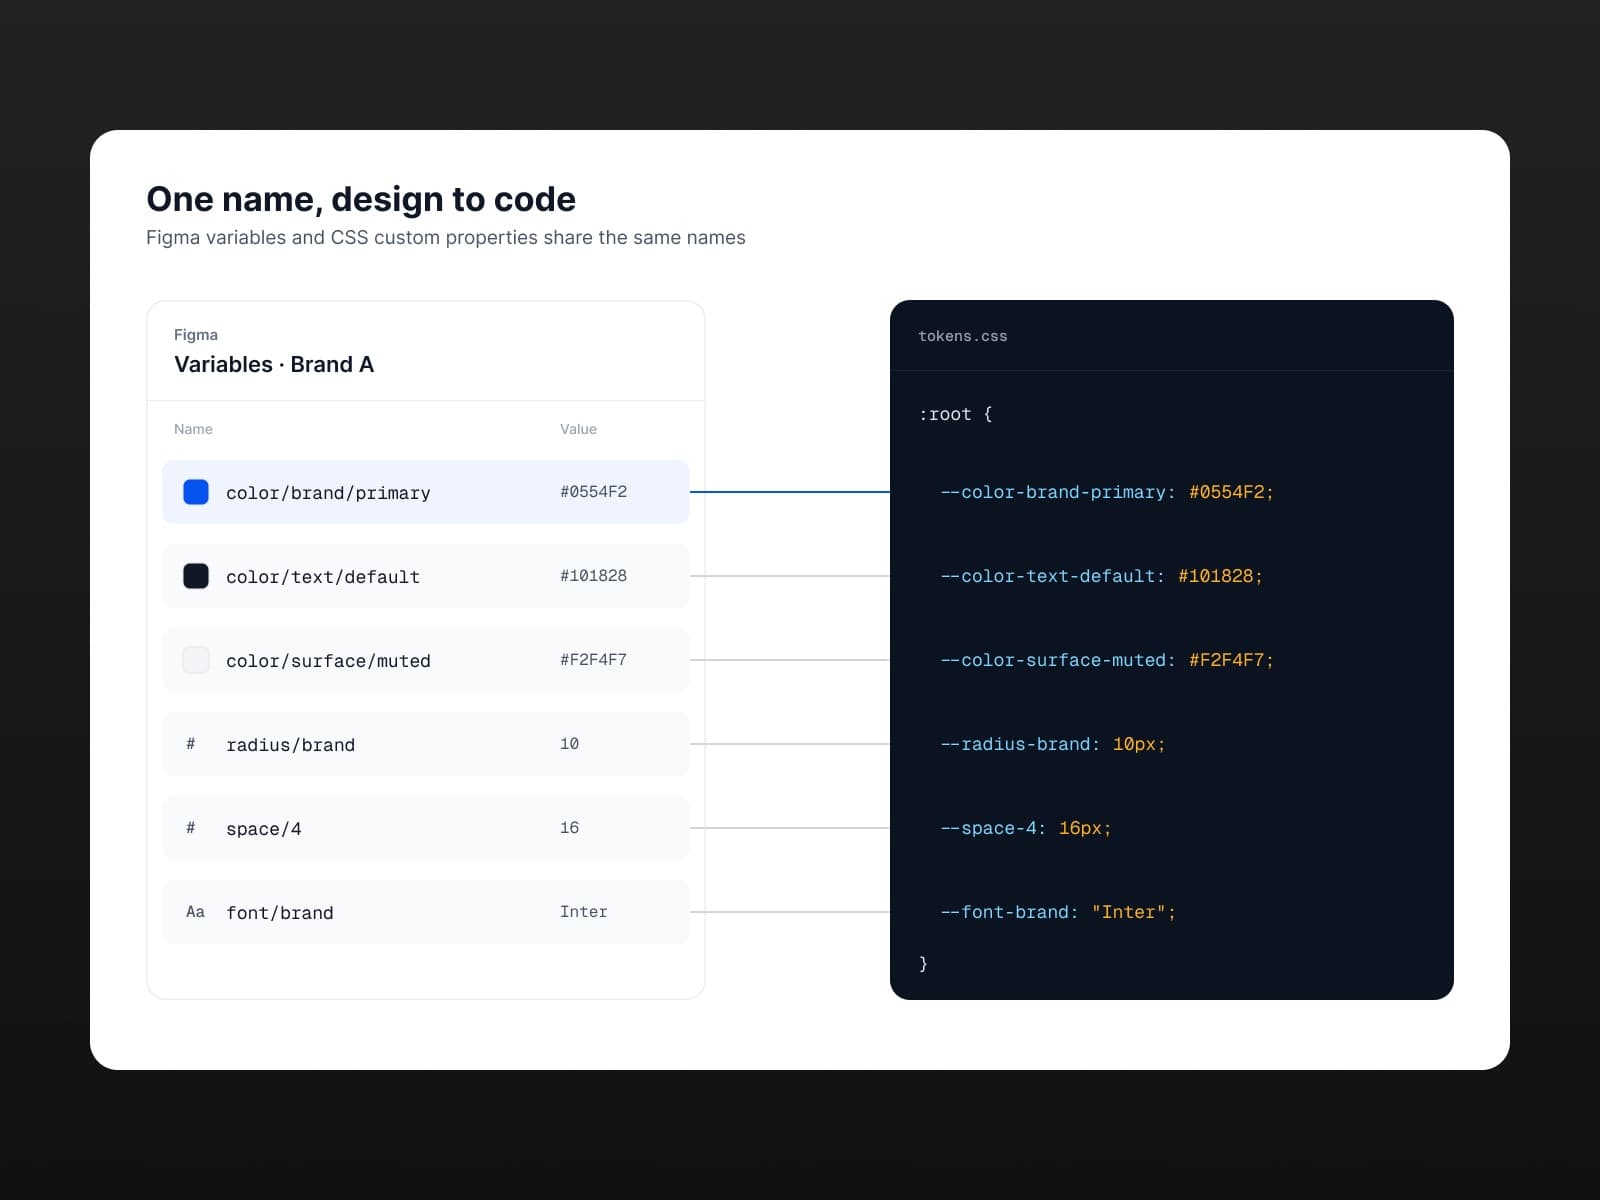Click the #0554F2 value in the Figma table
This screenshot has width=1600, height=1200.
pos(593,491)
